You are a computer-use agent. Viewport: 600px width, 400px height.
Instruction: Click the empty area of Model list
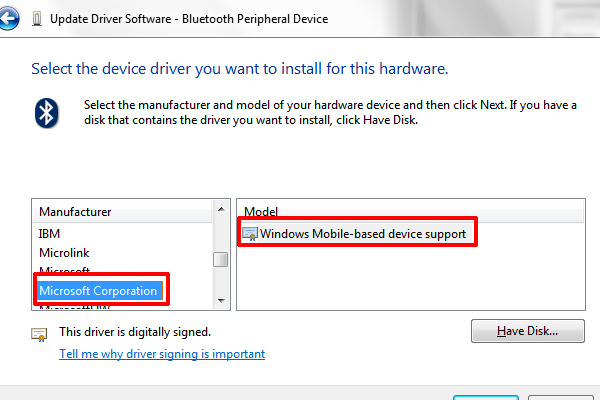click(x=411, y=278)
